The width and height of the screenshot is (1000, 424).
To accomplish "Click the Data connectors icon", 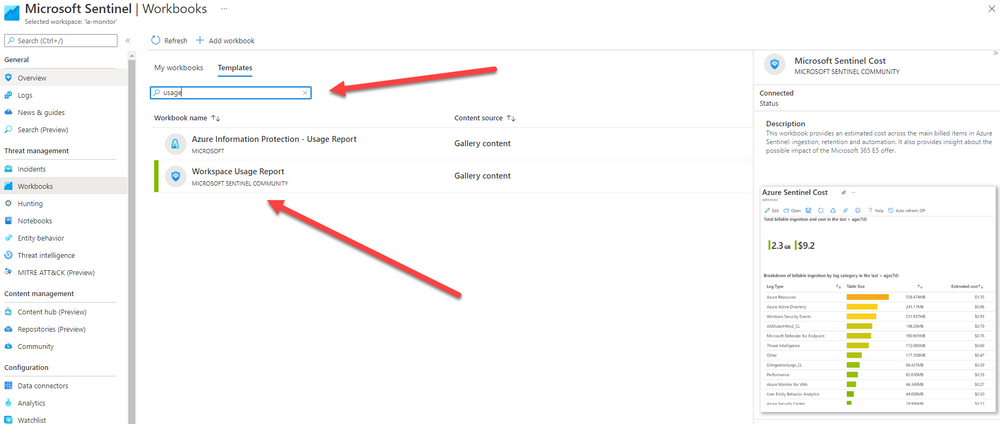I will pyautogui.click(x=10, y=385).
